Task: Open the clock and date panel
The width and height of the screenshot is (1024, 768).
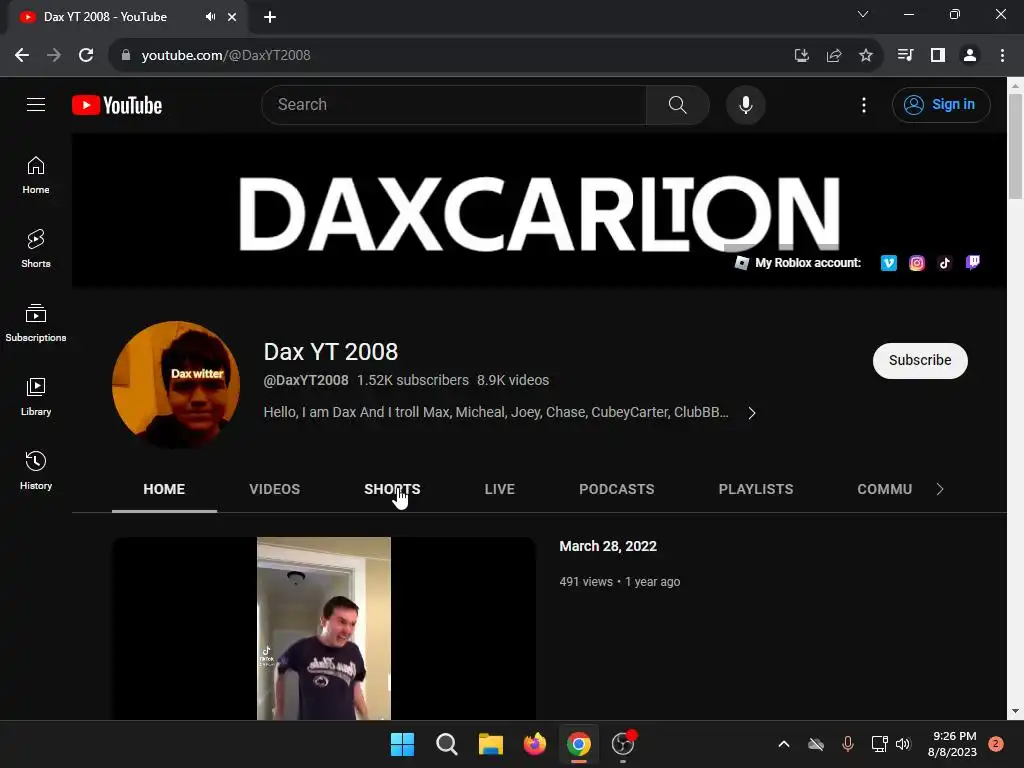Action: point(952,744)
